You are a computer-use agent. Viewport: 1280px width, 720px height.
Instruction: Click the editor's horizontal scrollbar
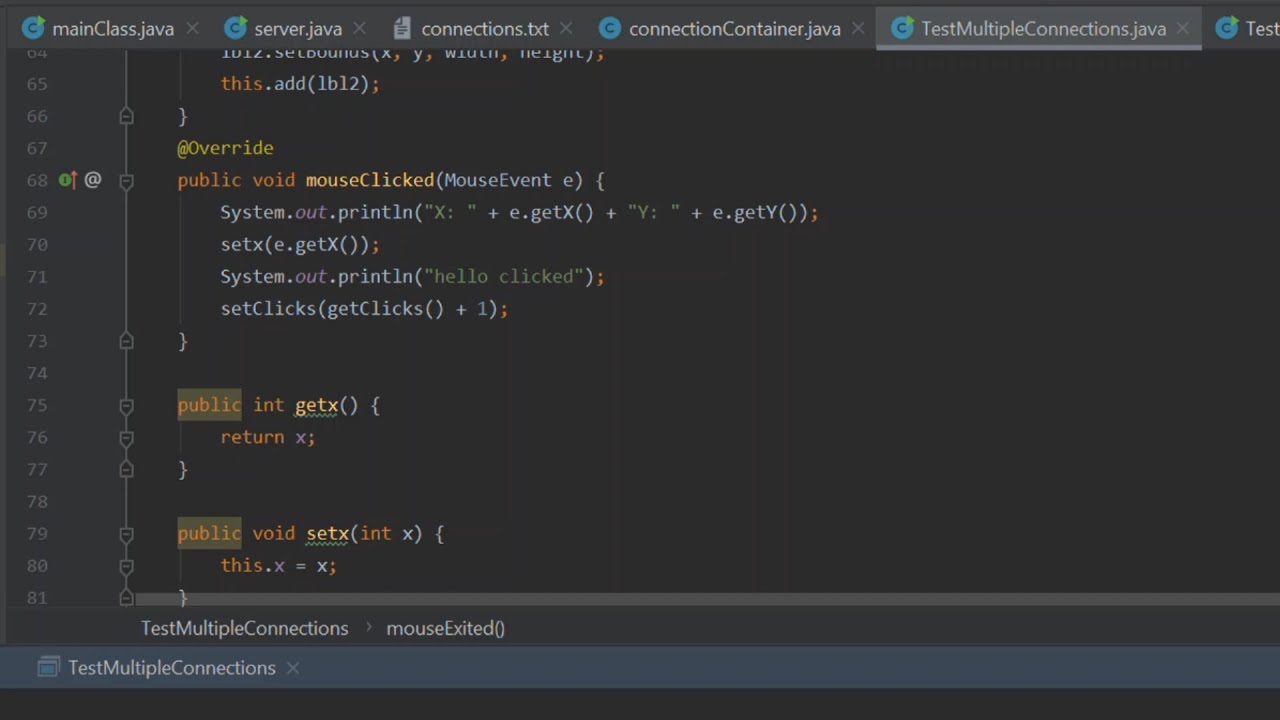707,599
